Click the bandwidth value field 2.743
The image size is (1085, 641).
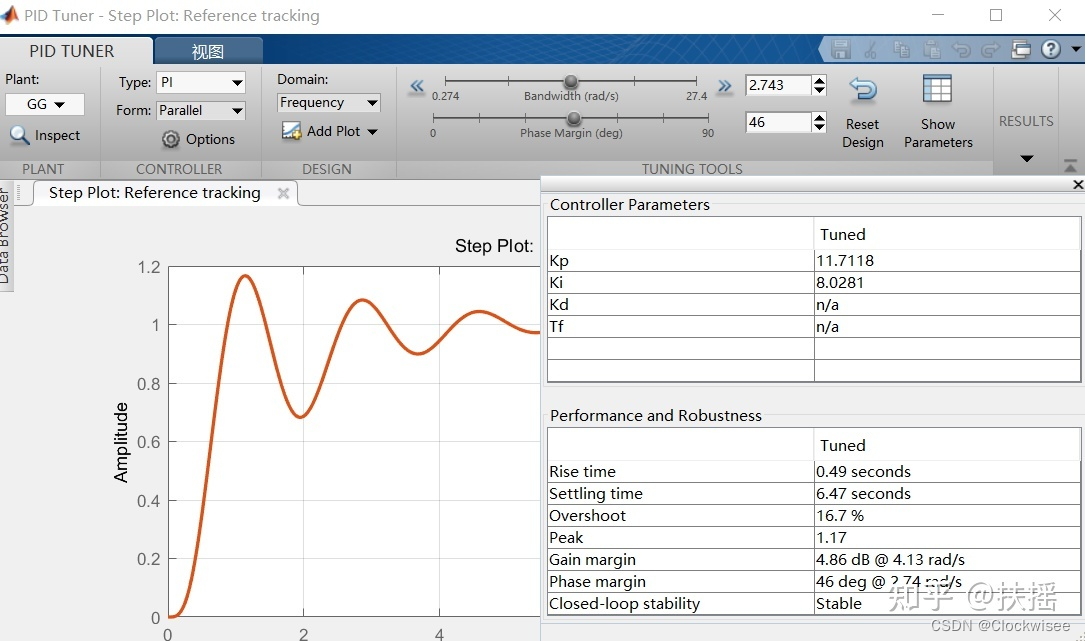coord(777,85)
